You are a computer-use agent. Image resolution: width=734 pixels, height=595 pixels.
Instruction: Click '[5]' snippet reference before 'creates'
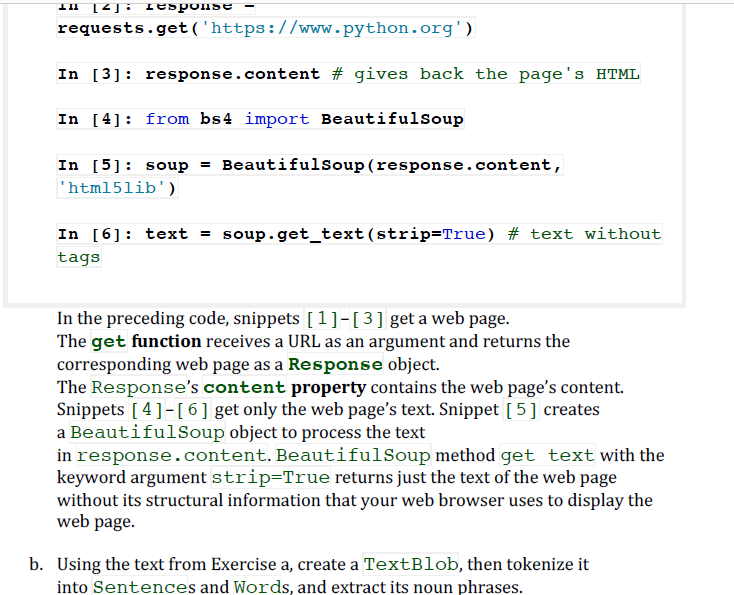coord(521,410)
